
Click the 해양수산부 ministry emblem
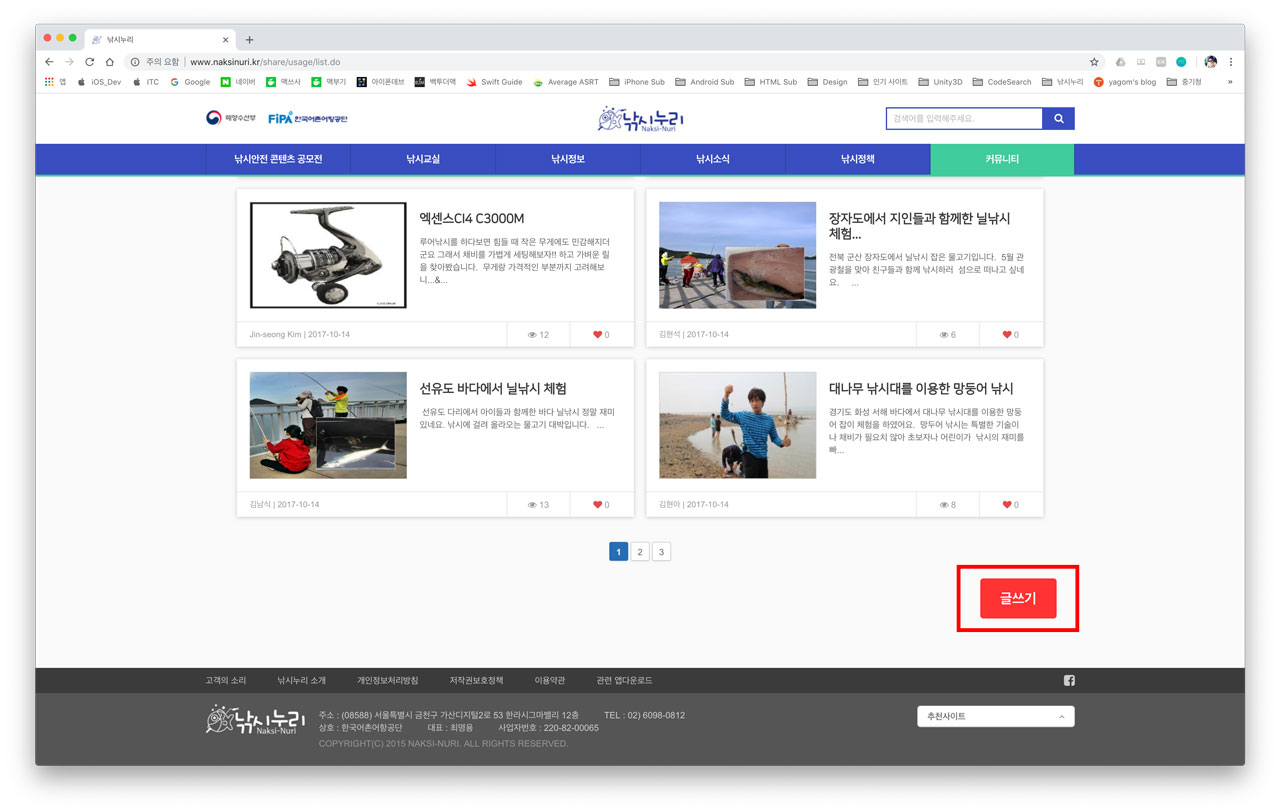tap(228, 116)
